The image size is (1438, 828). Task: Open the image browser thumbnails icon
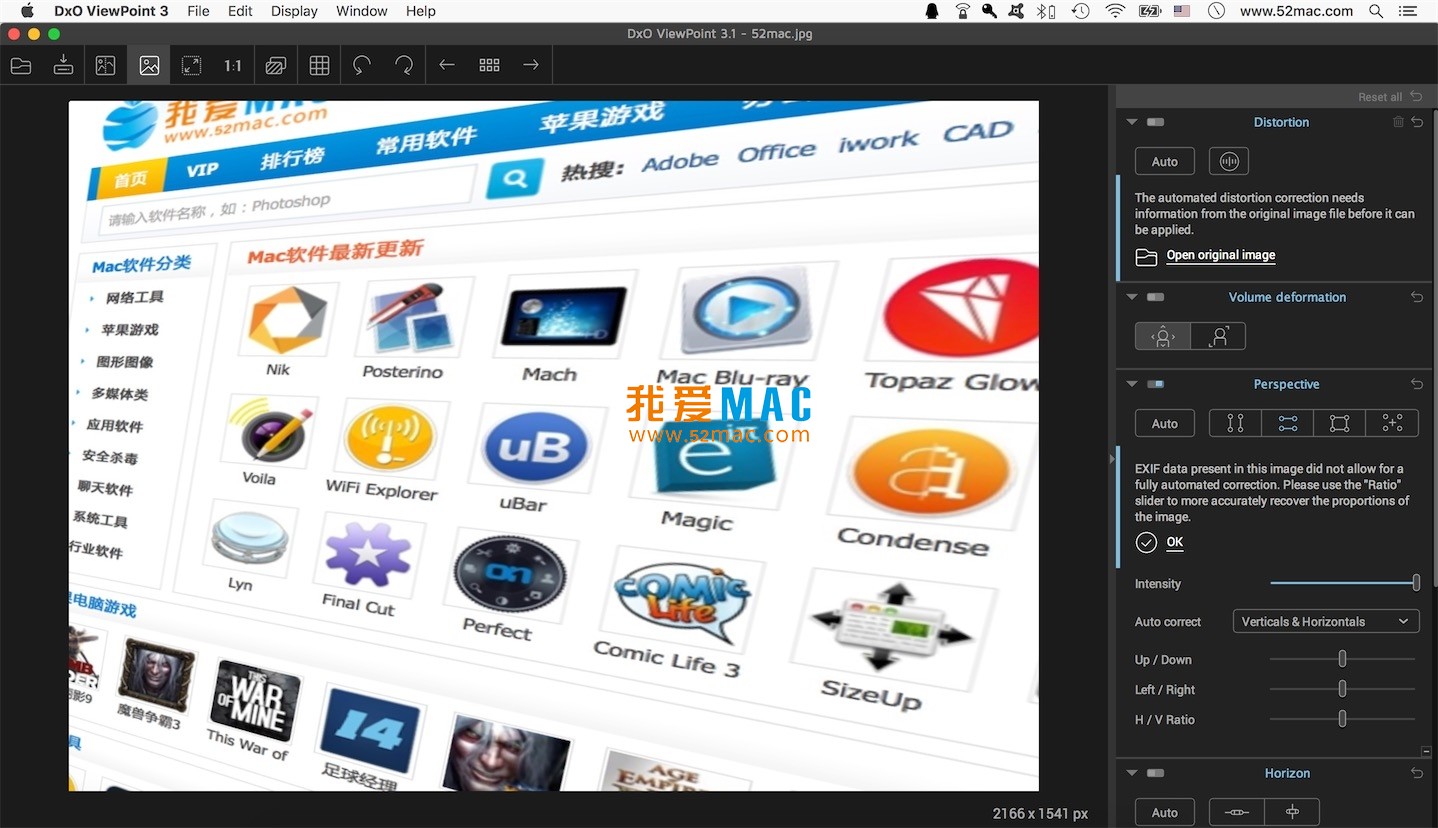[x=489, y=65]
